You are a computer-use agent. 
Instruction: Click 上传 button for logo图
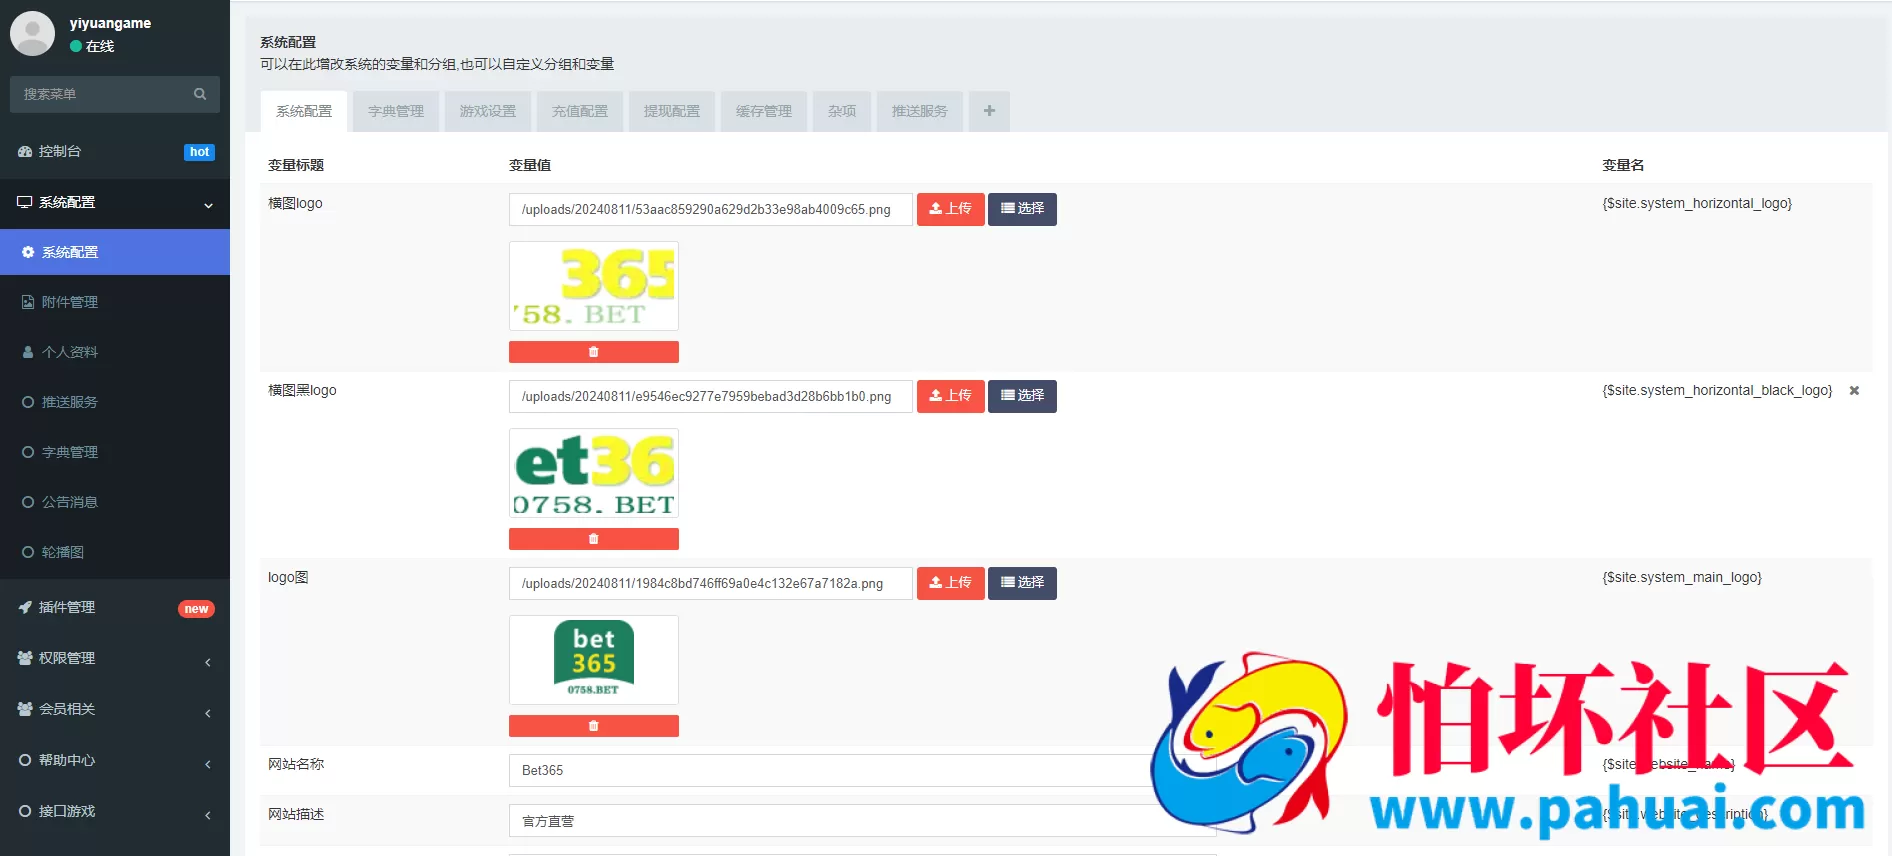click(951, 583)
